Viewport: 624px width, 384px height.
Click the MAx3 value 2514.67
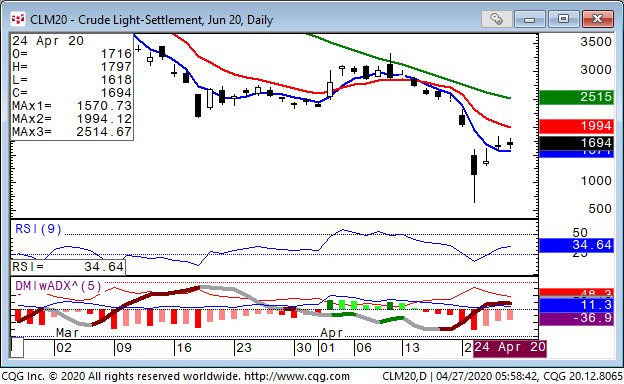(x=104, y=131)
